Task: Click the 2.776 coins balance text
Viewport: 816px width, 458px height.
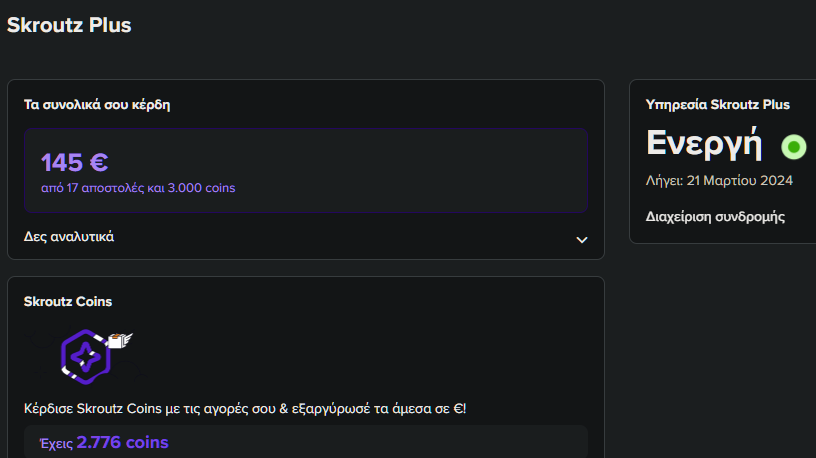Action: pyautogui.click(x=122, y=442)
